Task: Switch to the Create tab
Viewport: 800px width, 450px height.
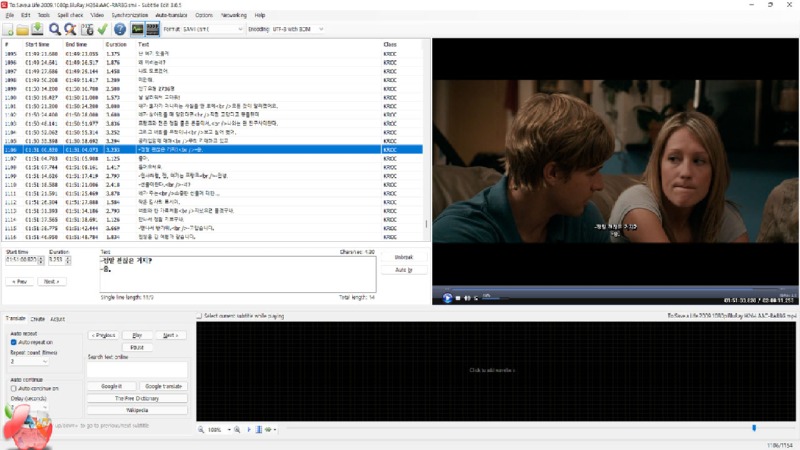Action: point(37,318)
